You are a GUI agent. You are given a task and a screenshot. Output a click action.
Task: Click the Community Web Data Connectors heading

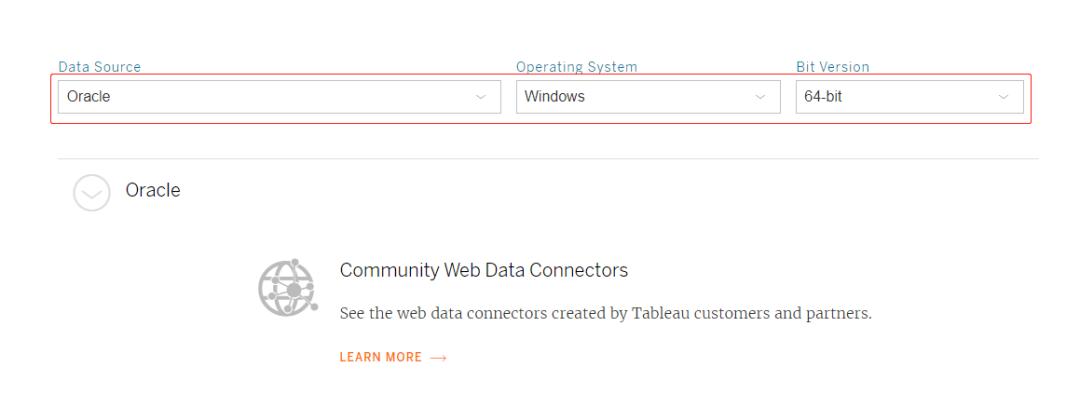pyautogui.click(x=484, y=270)
